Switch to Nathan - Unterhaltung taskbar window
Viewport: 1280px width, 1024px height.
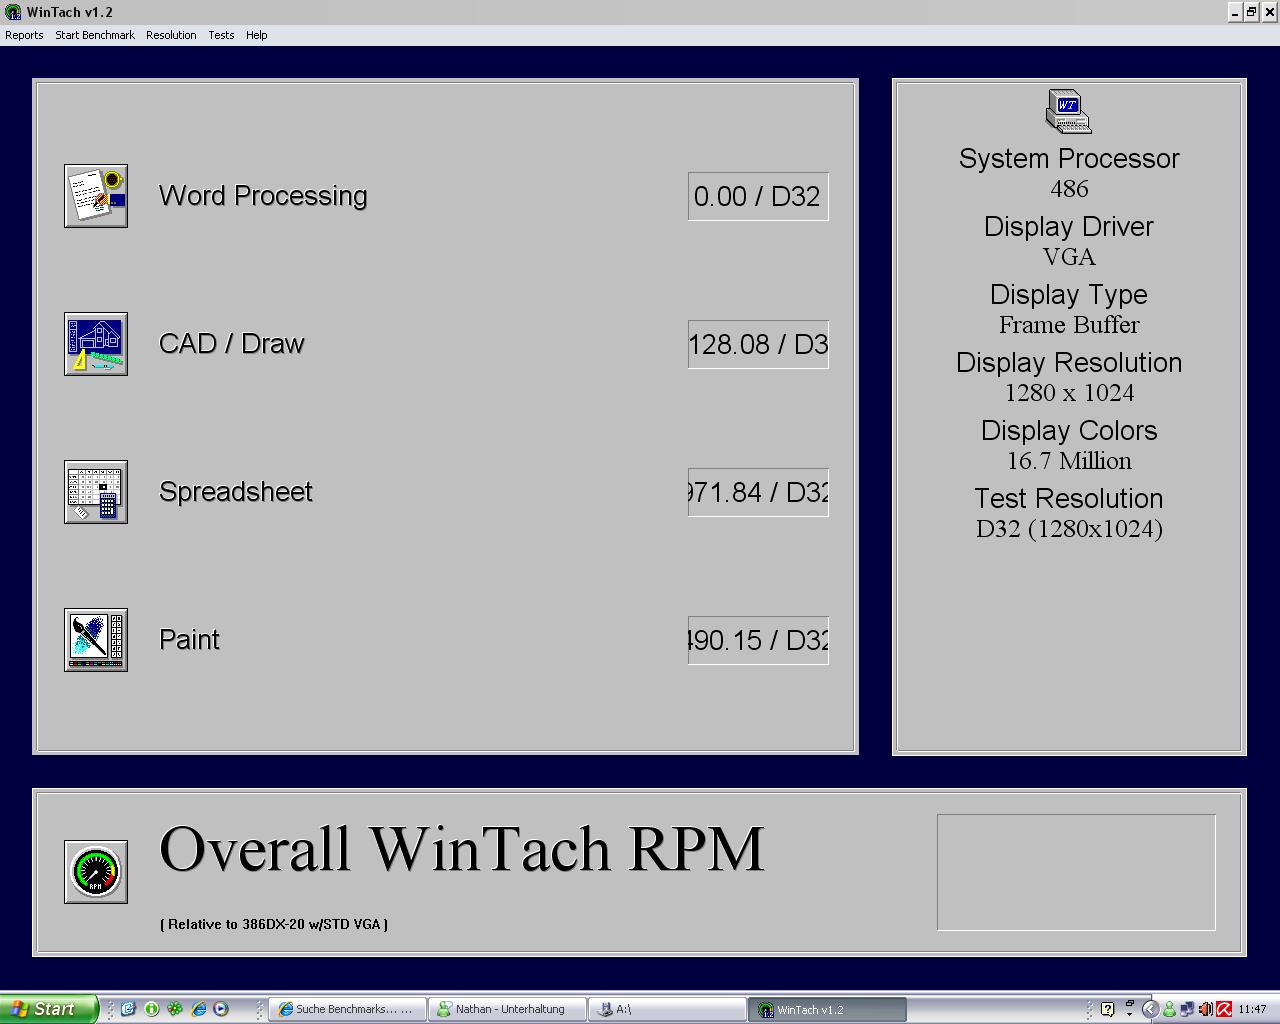507,1009
